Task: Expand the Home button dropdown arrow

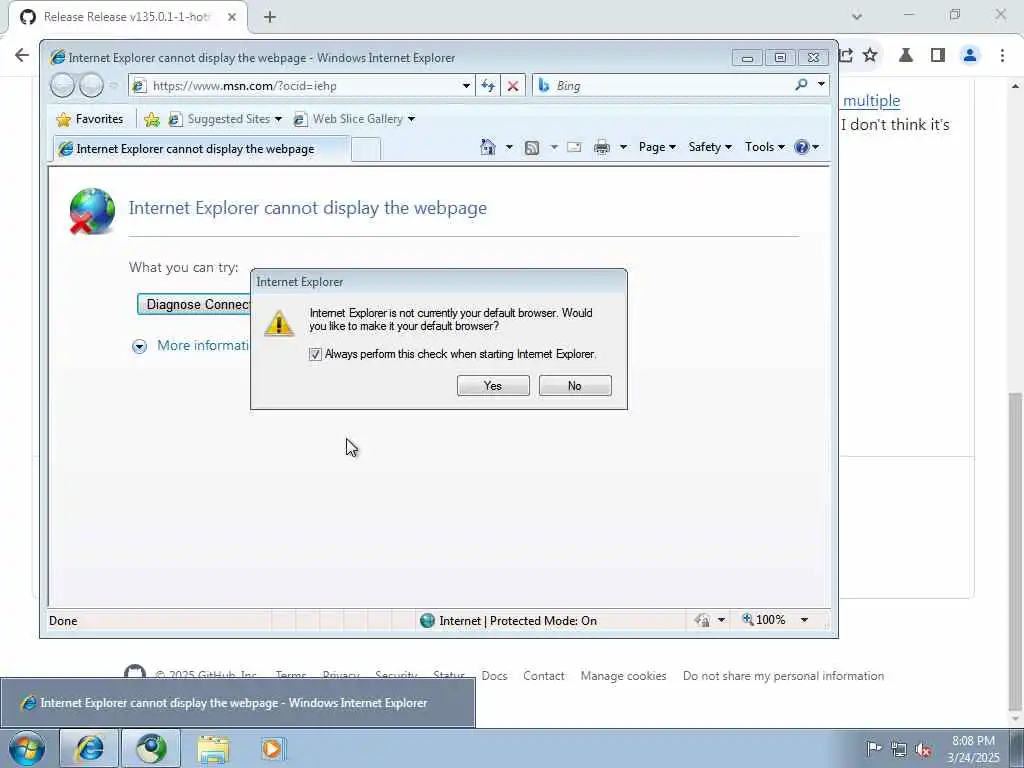Action: [x=509, y=147]
